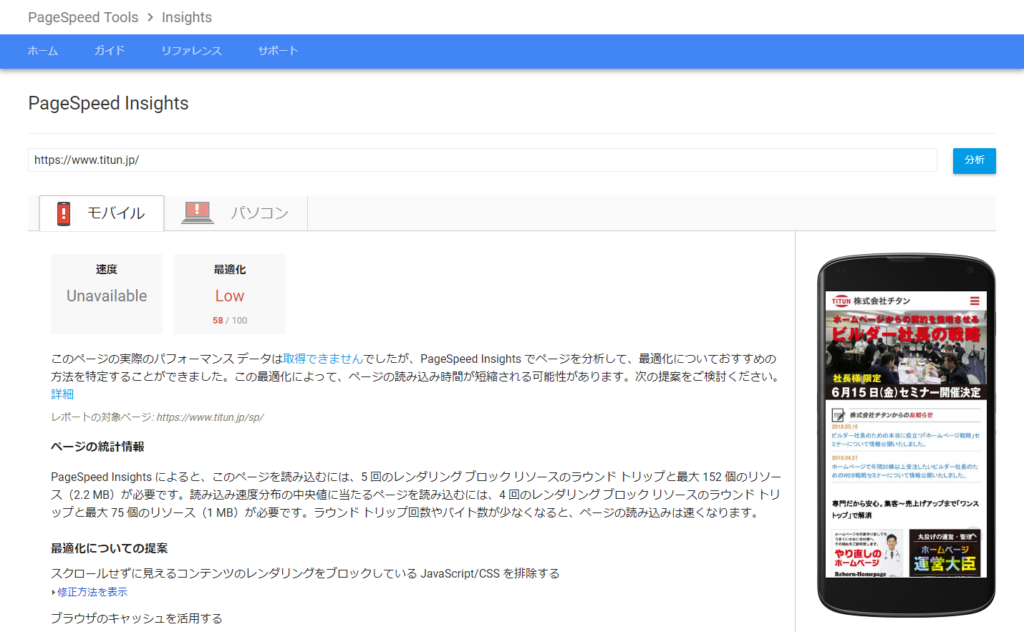Click the laptop warning icon on パソコン tab
Image resolution: width=1024 pixels, height=632 pixels.
click(x=197, y=212)
